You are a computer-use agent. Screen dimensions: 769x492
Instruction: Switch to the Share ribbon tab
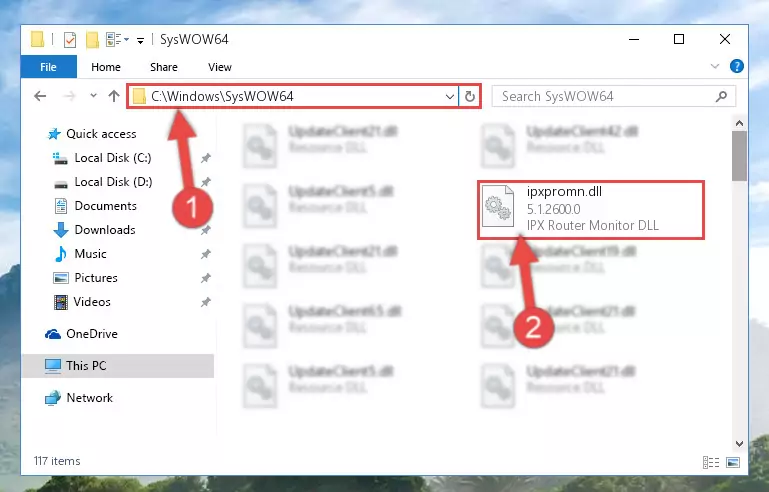pyautogui.click(x=164, y=67)
